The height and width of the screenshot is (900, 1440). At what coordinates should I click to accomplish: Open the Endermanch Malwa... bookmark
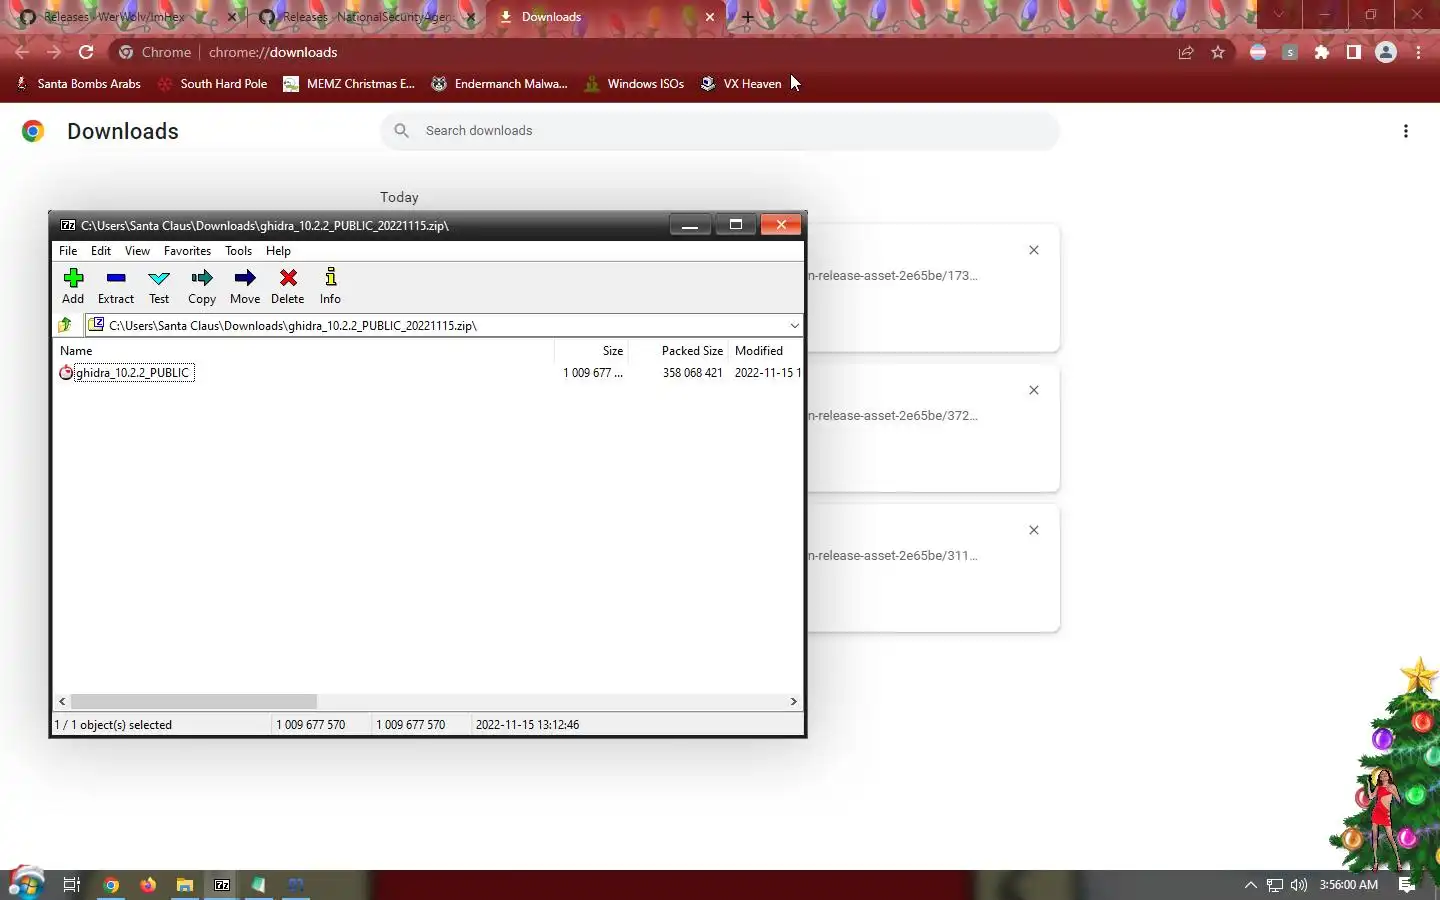pos(499,84)
